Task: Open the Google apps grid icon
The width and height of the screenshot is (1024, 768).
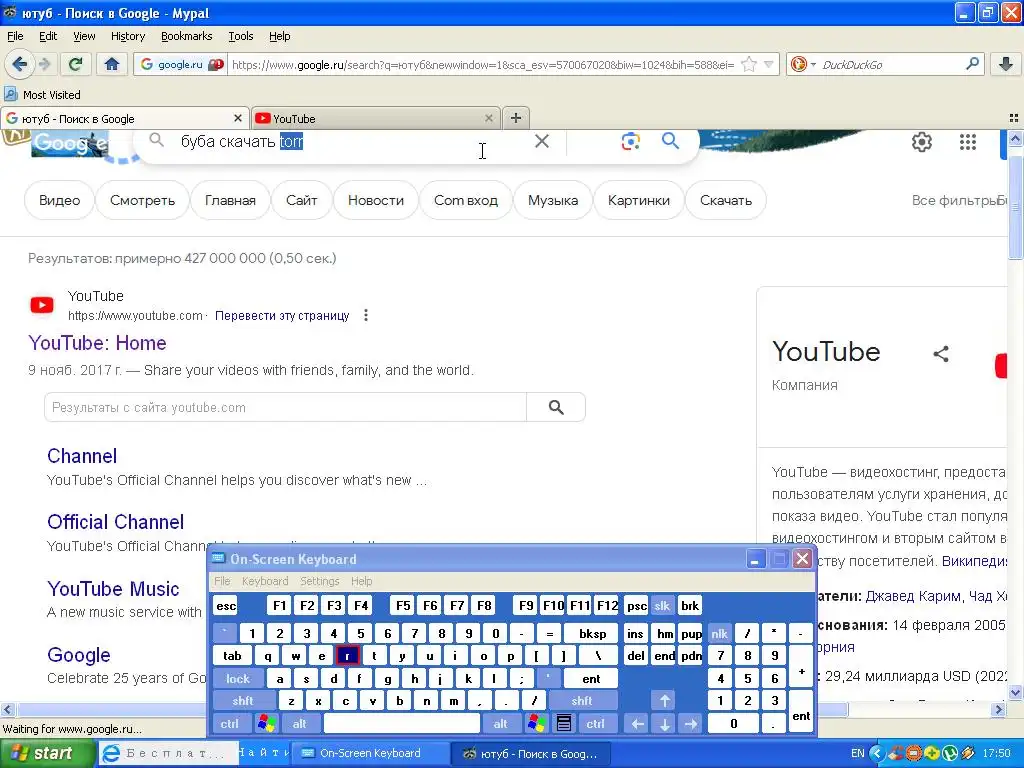Action: pos(968,142)
